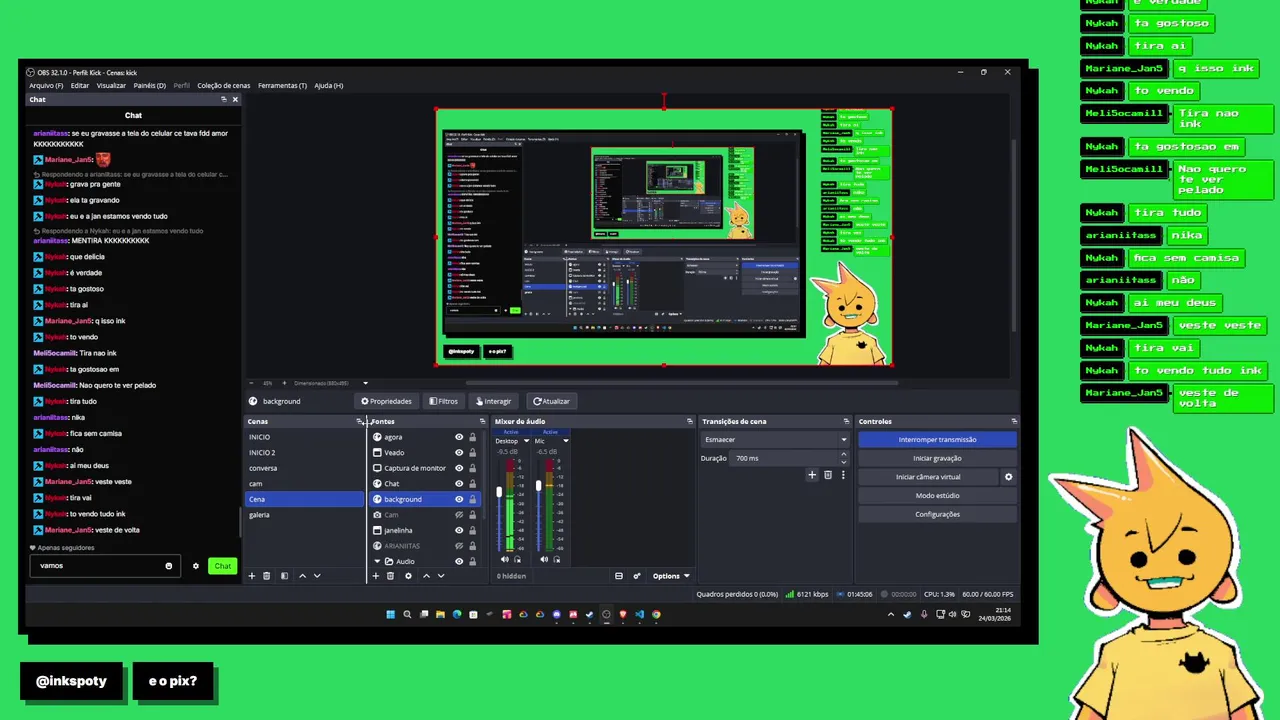Open the preview scaling dropdown
Image resolution: width=1280 pixels, height=720 pixels.
pos(365,383)
